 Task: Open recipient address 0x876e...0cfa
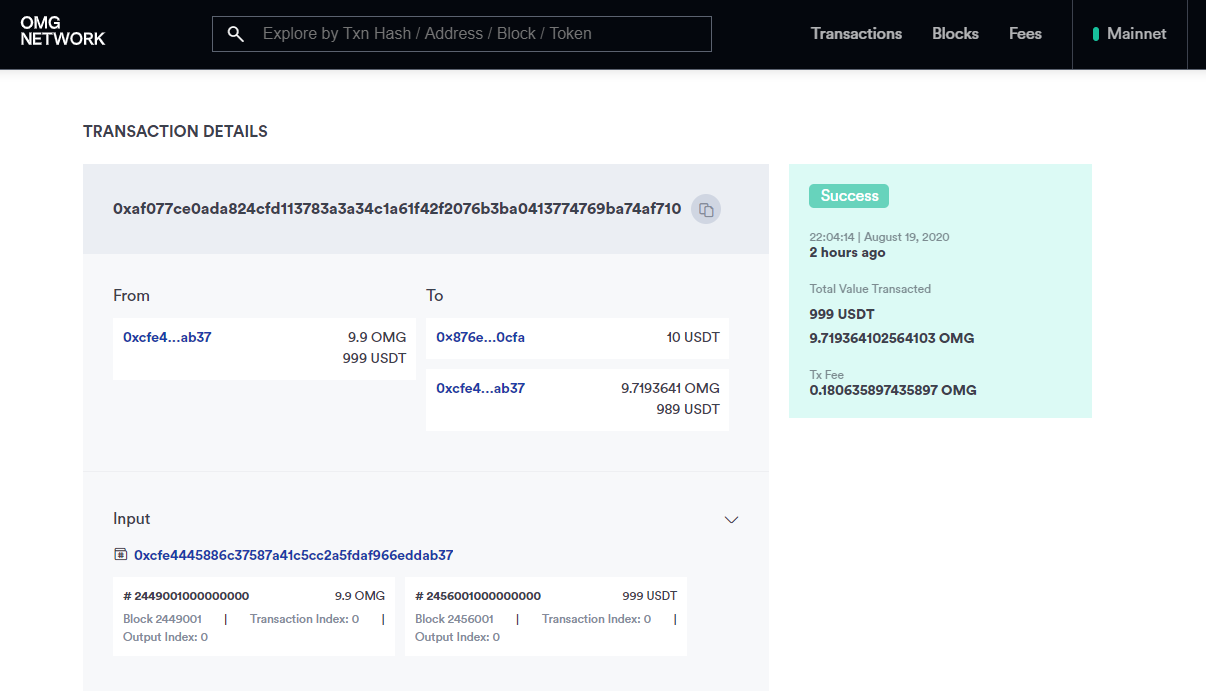pos(480,337)
